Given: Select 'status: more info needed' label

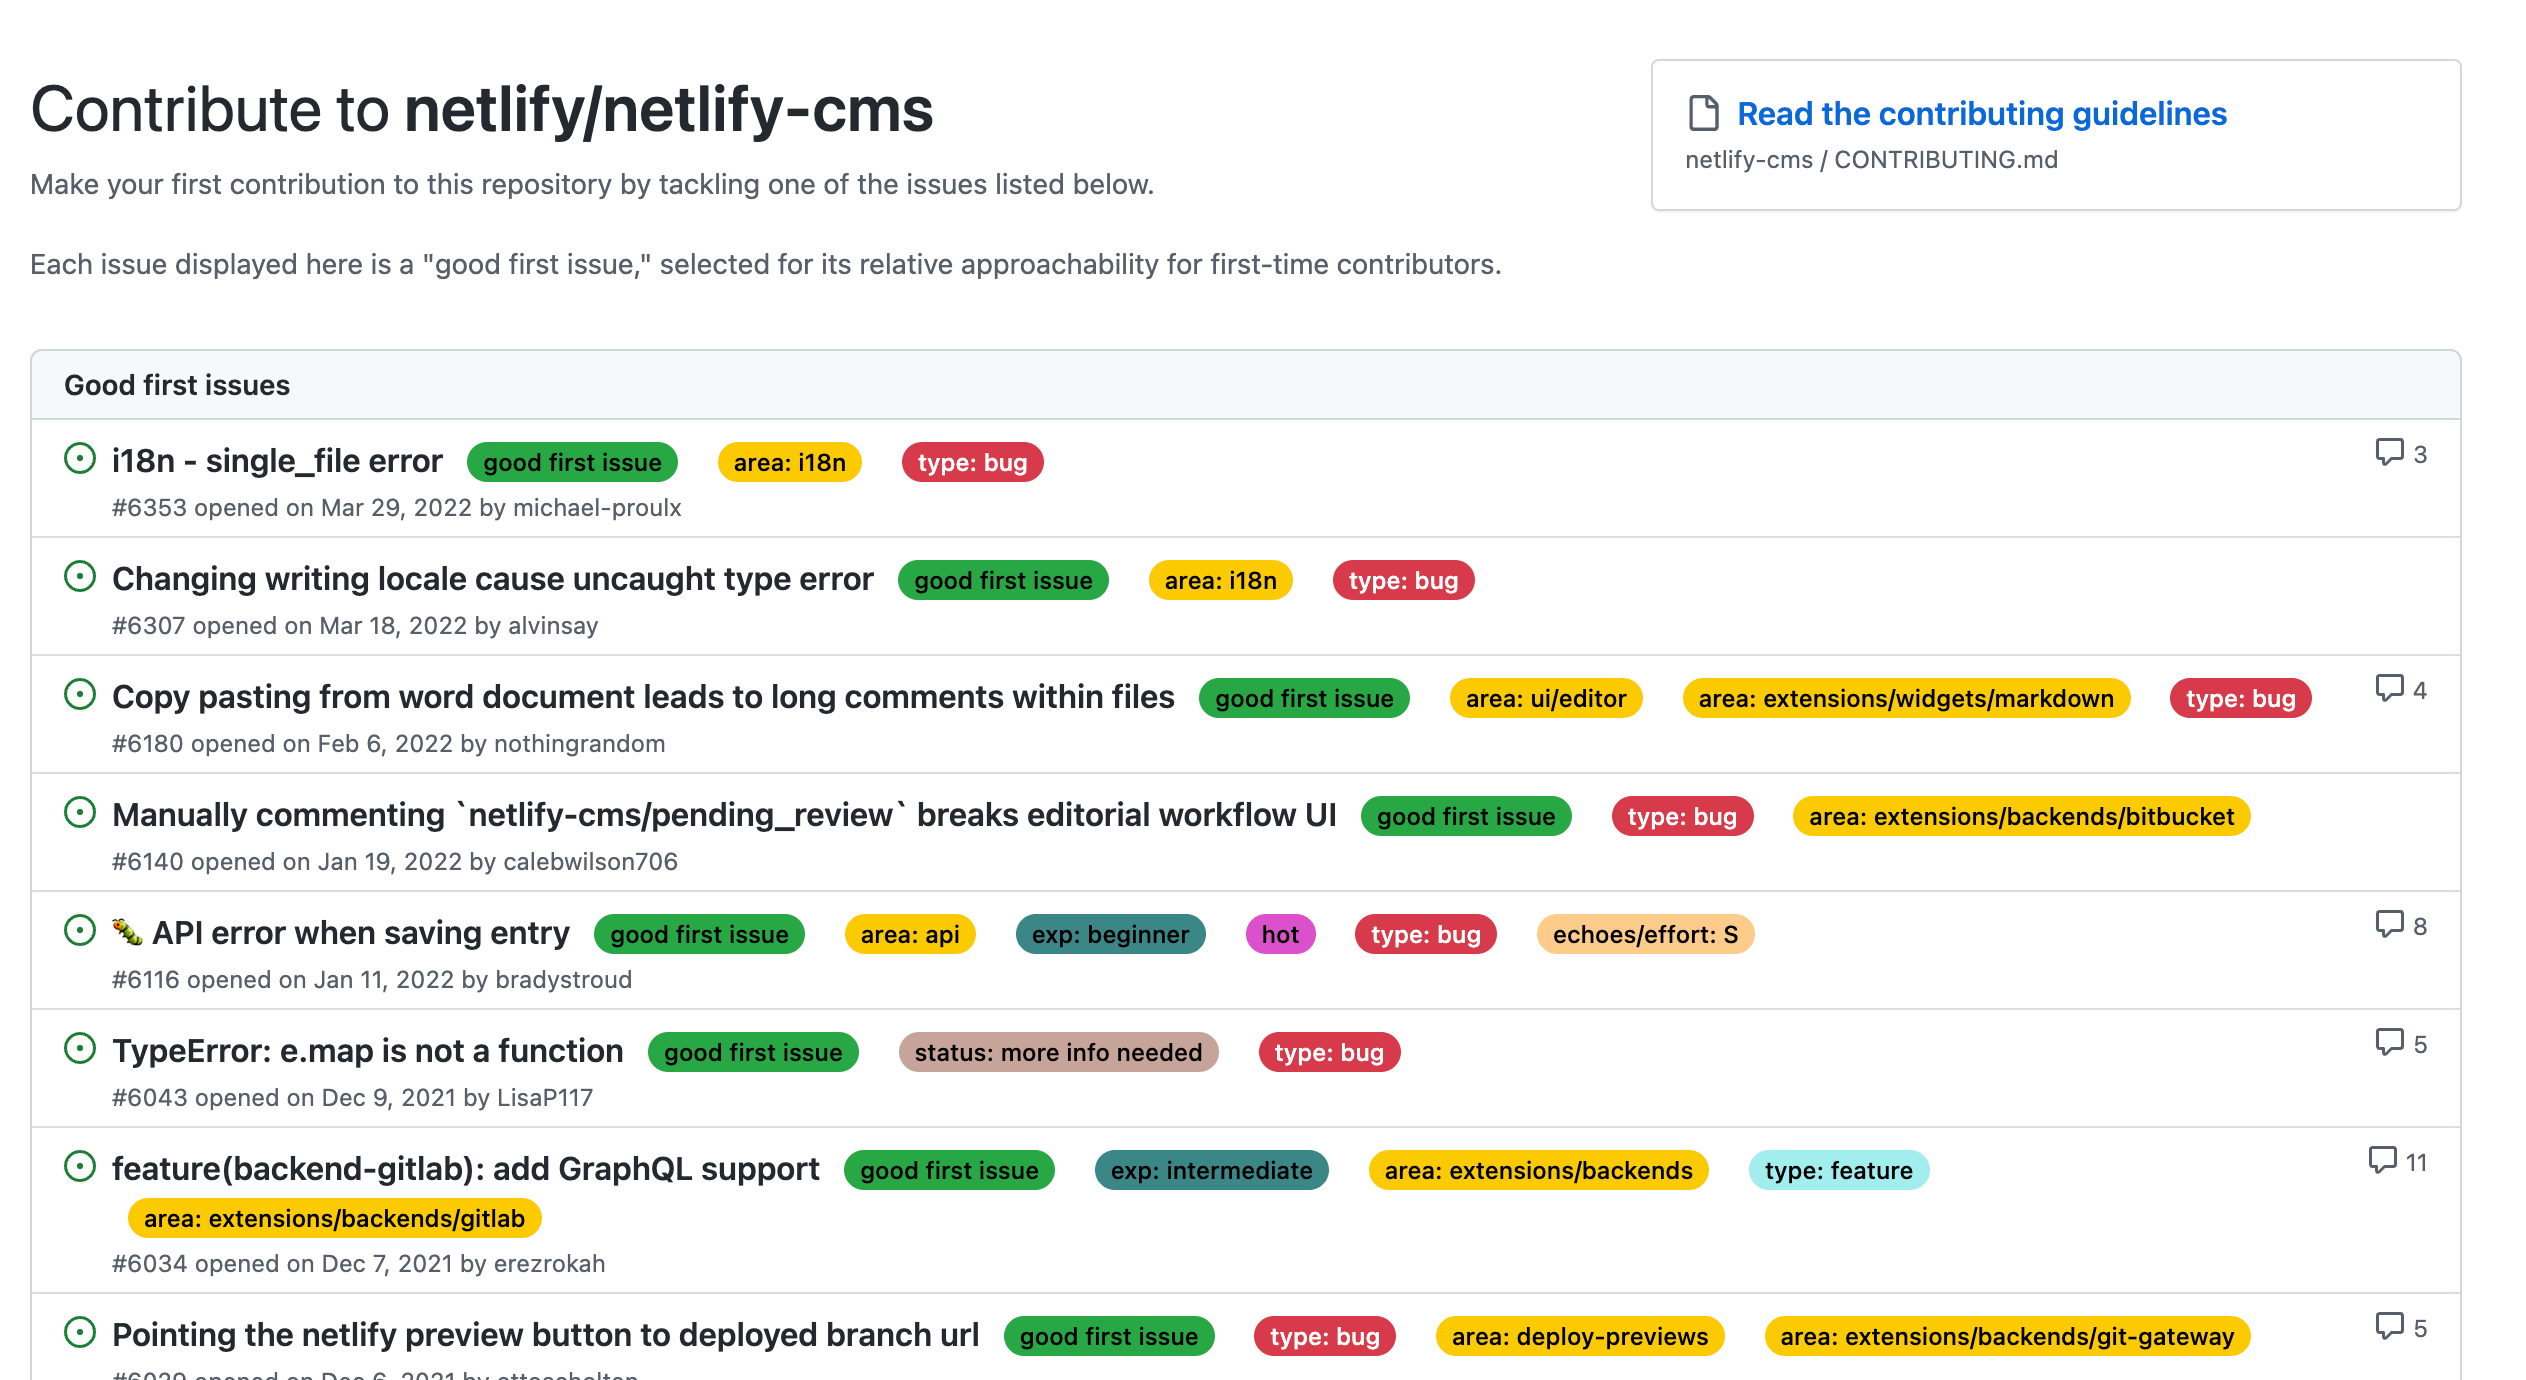Looking at the screenshot, I should (1058, 1052).
